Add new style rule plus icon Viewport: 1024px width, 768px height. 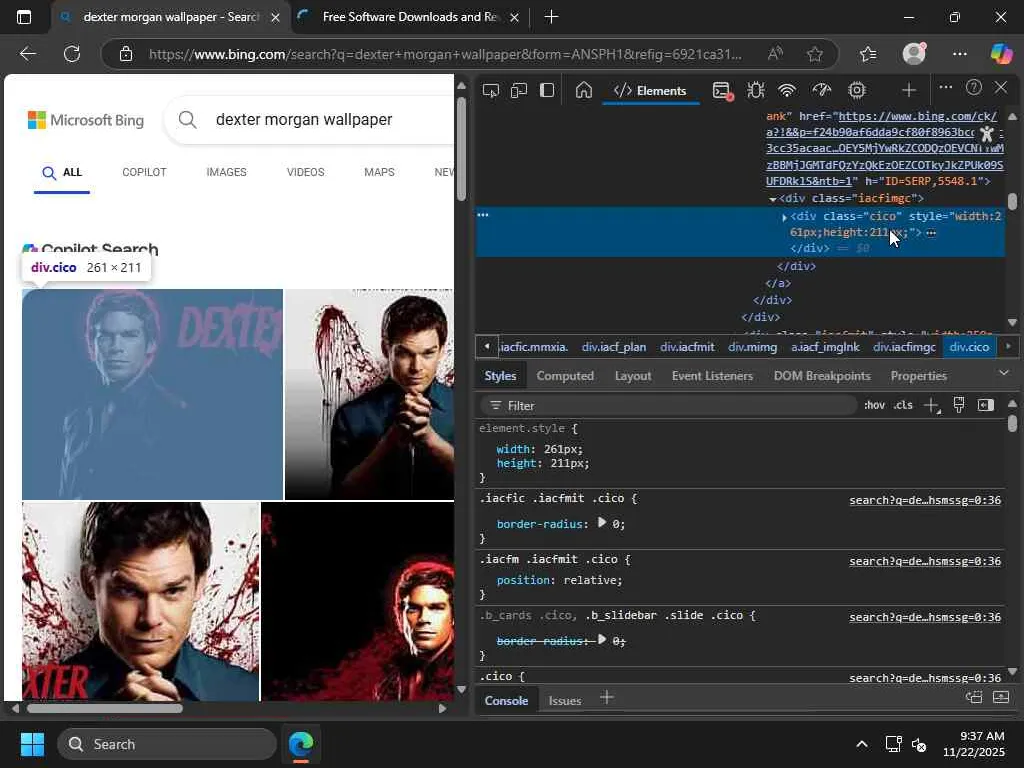click(932, 406)
